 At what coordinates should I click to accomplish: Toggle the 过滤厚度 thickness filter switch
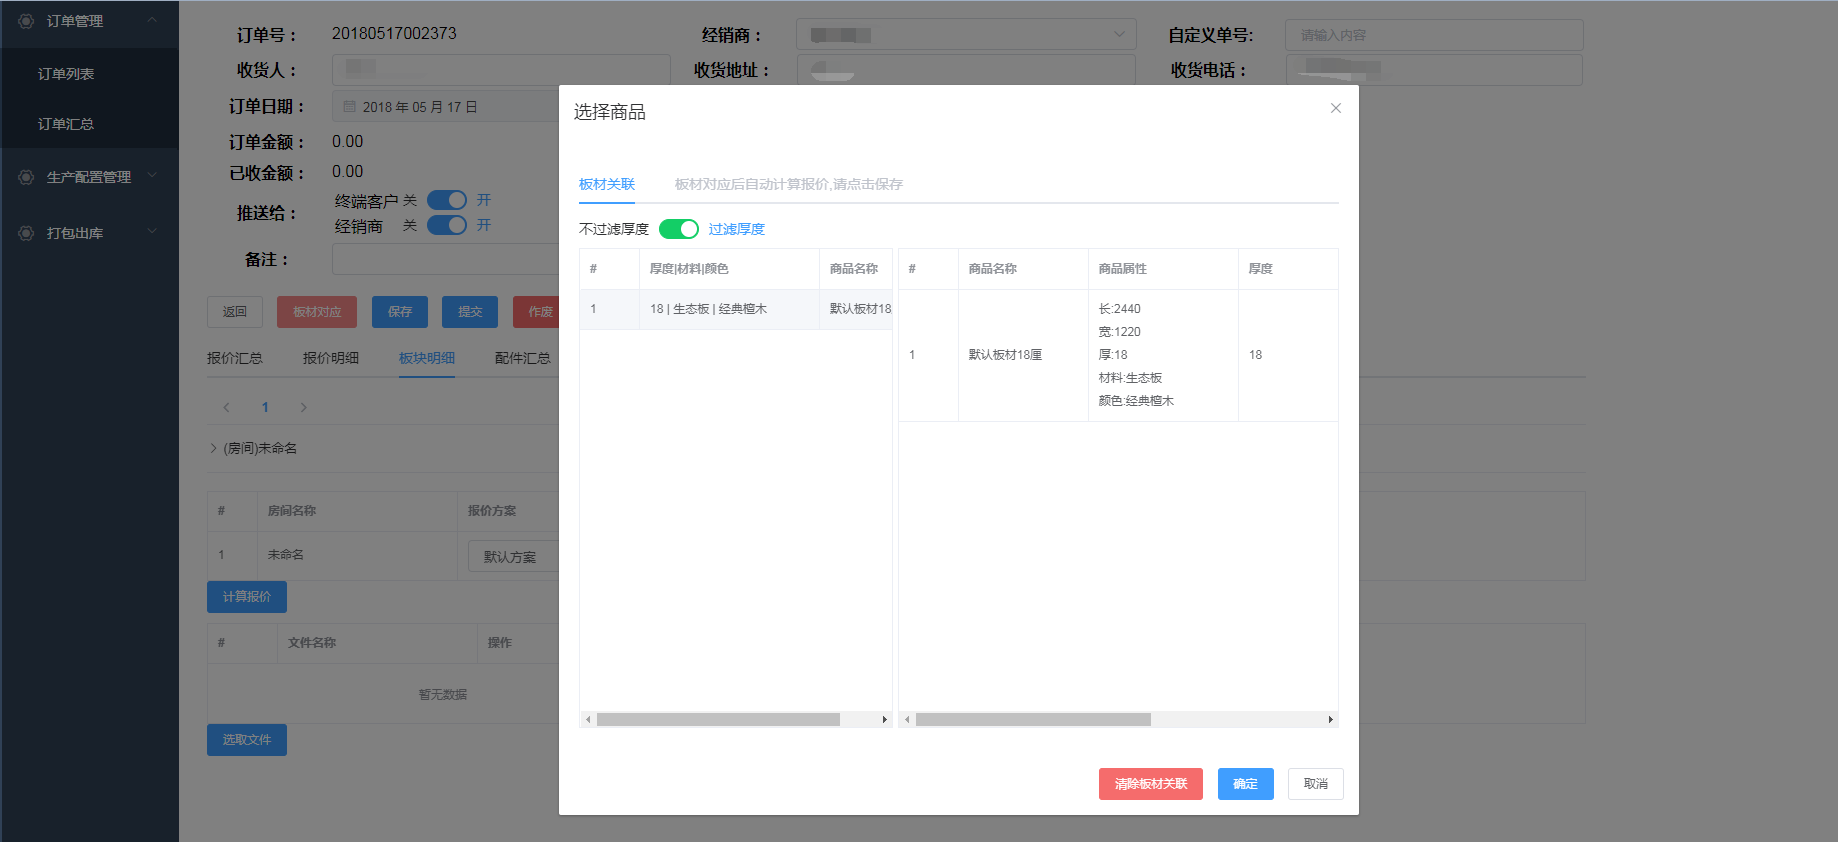(x=679, y=229)
